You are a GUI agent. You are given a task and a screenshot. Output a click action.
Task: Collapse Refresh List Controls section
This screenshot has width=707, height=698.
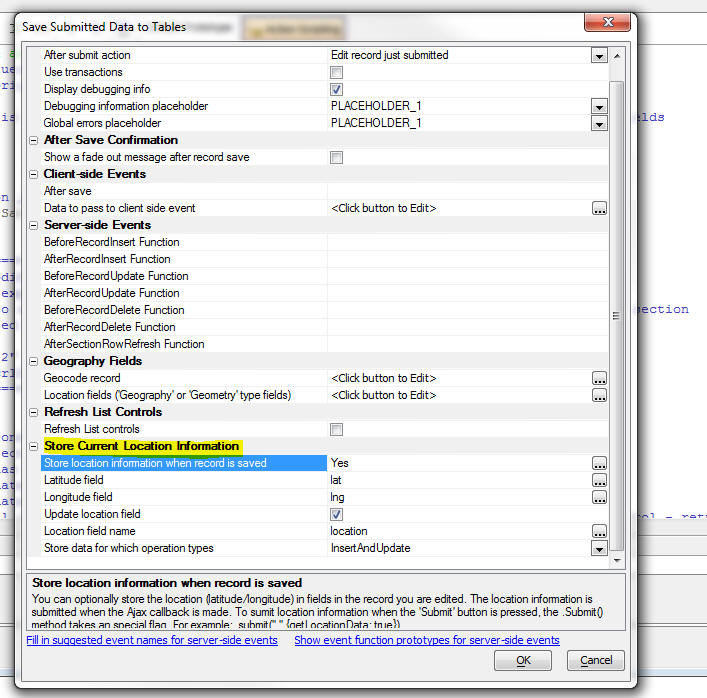click(33, 412)
